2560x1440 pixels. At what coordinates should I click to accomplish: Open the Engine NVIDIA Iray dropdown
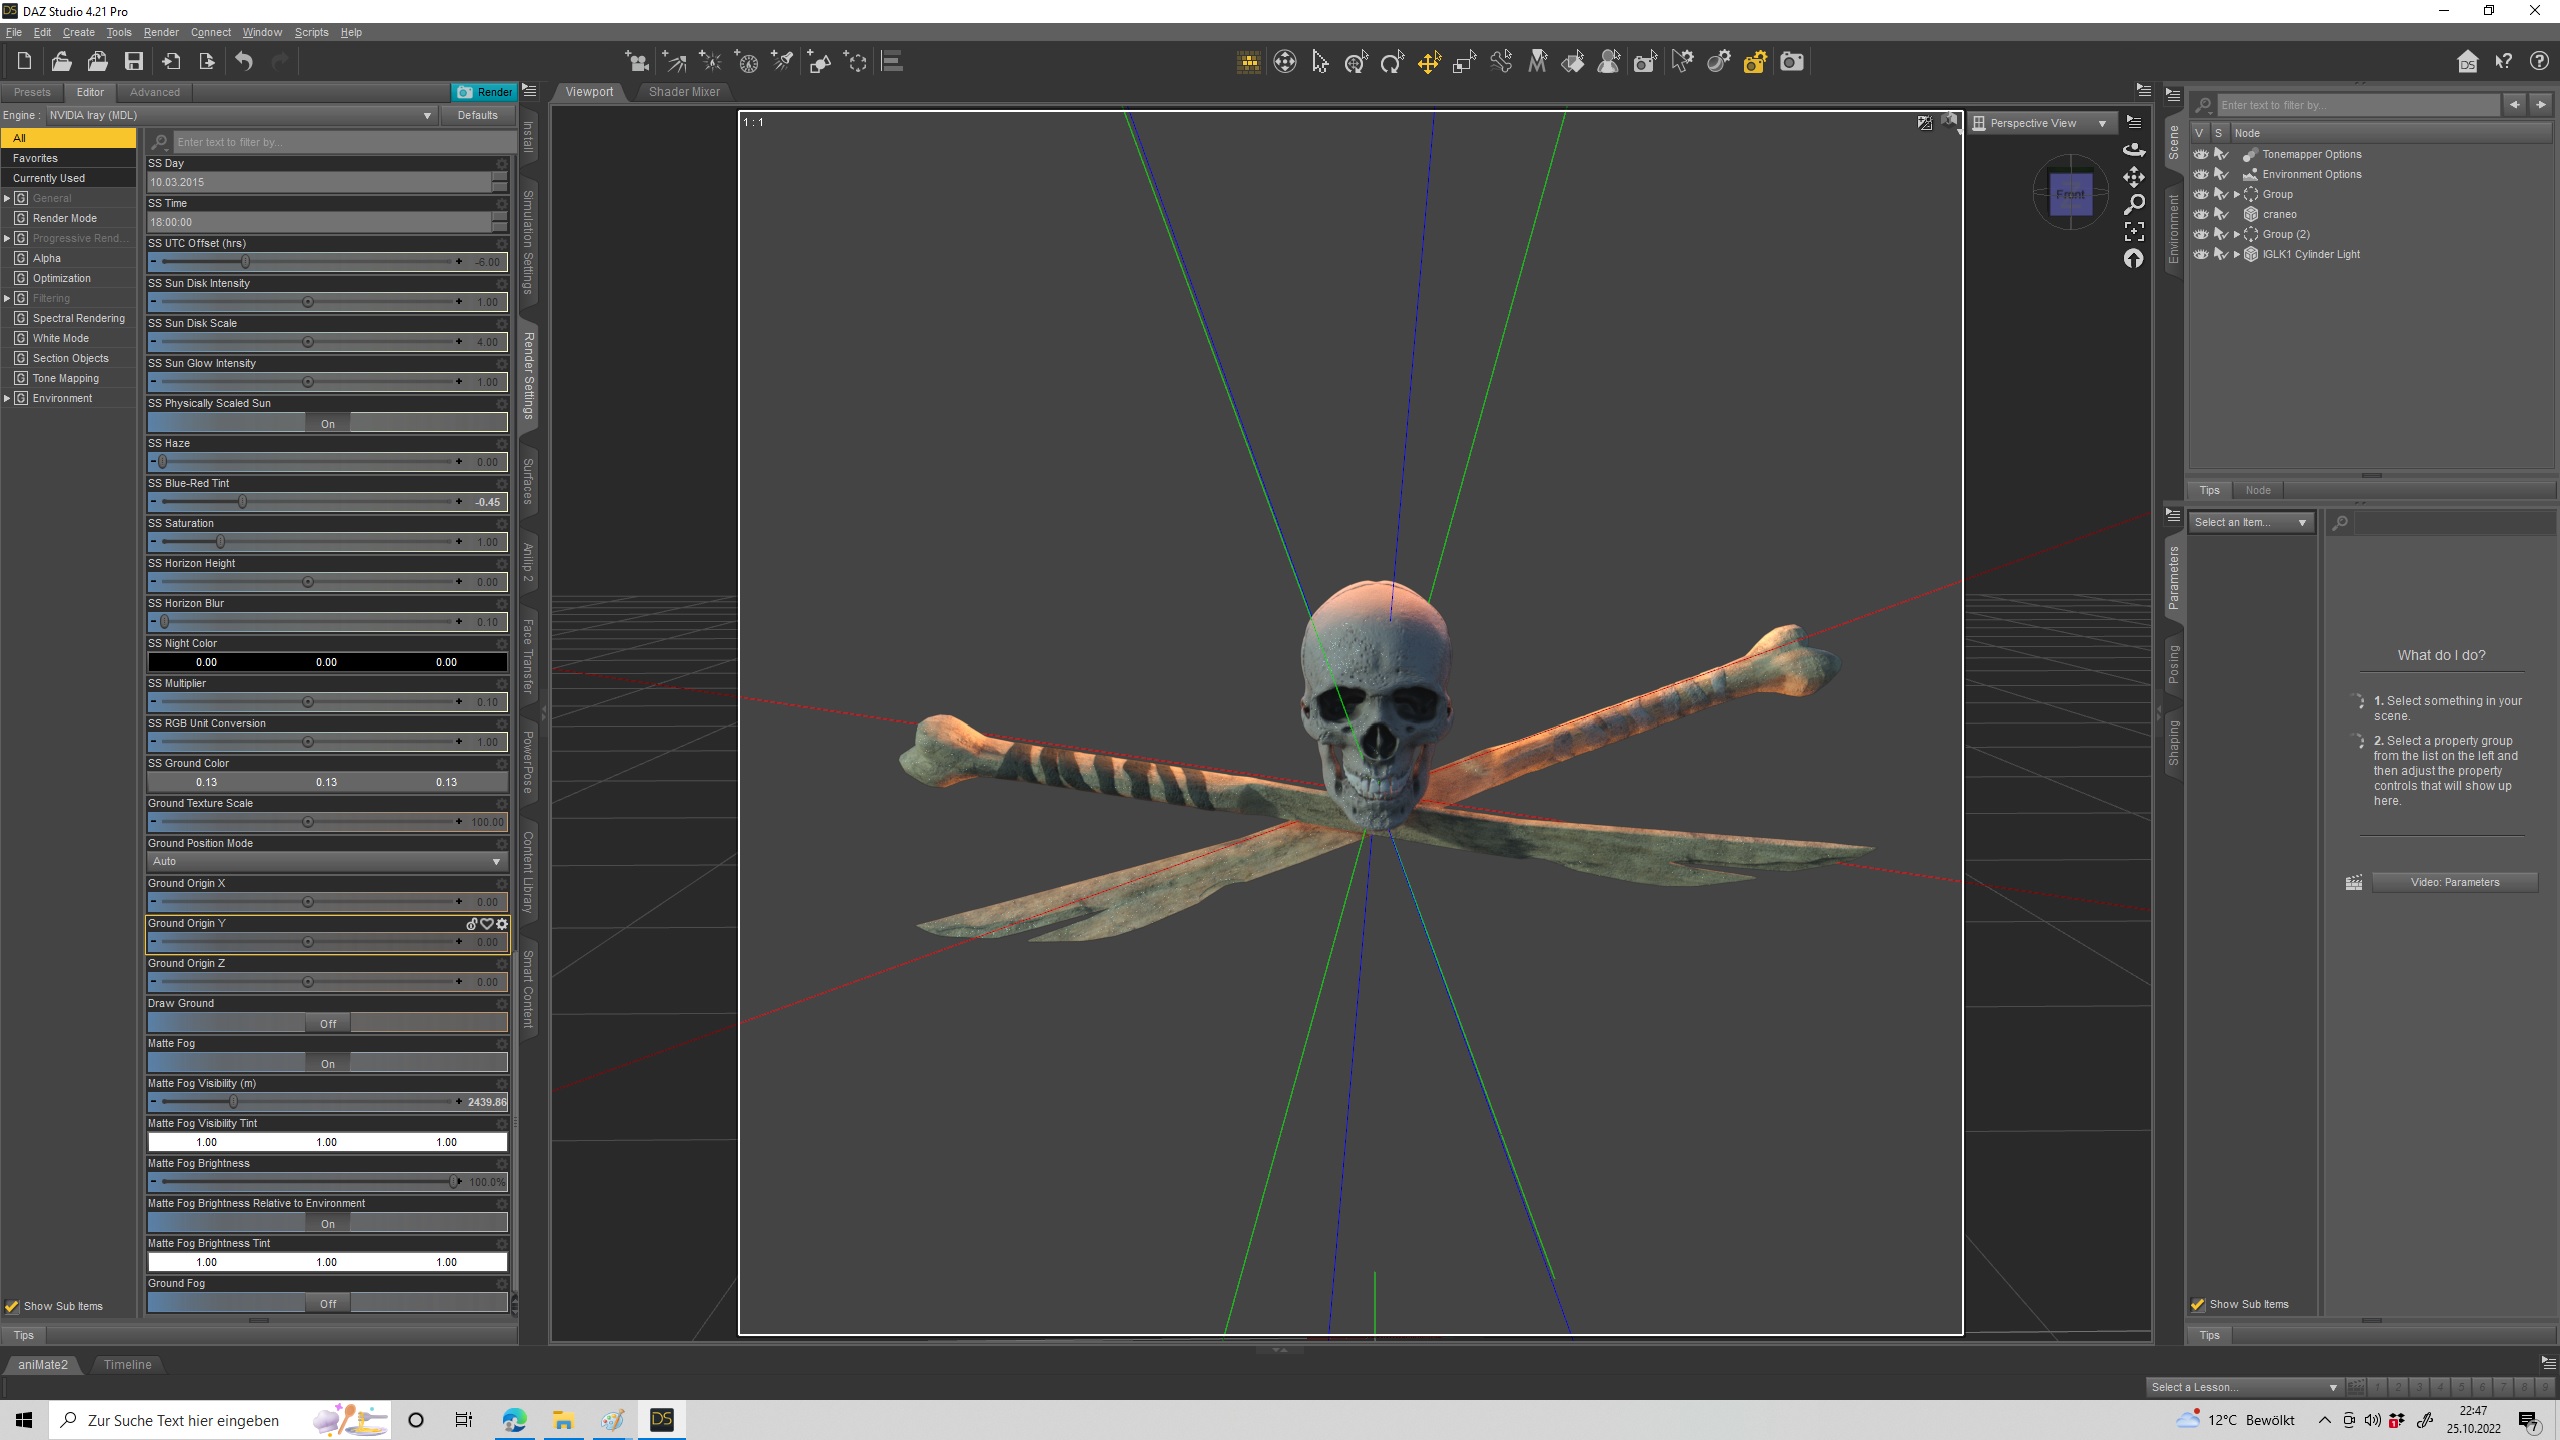(x=240, y=115)
